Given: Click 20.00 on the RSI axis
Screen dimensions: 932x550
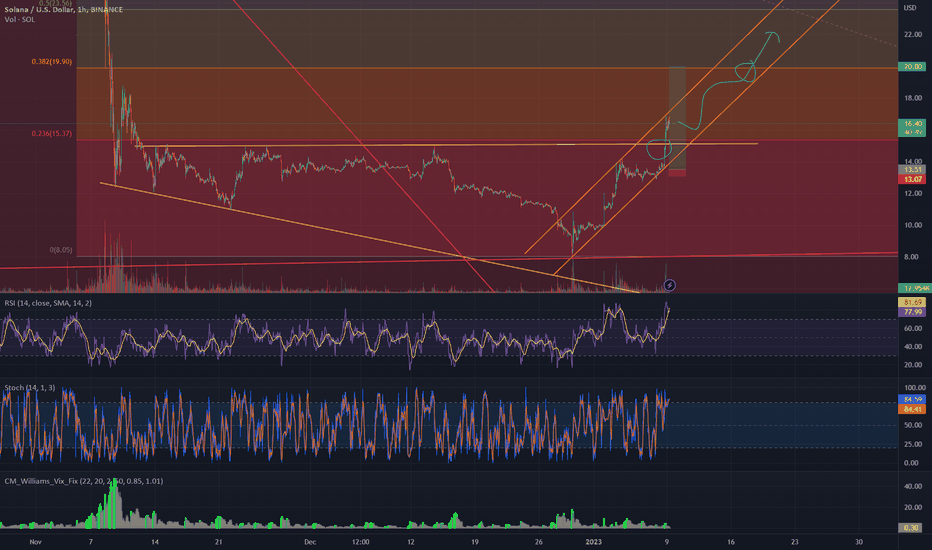Looking at the screenshot, I should tap(913, 365).
